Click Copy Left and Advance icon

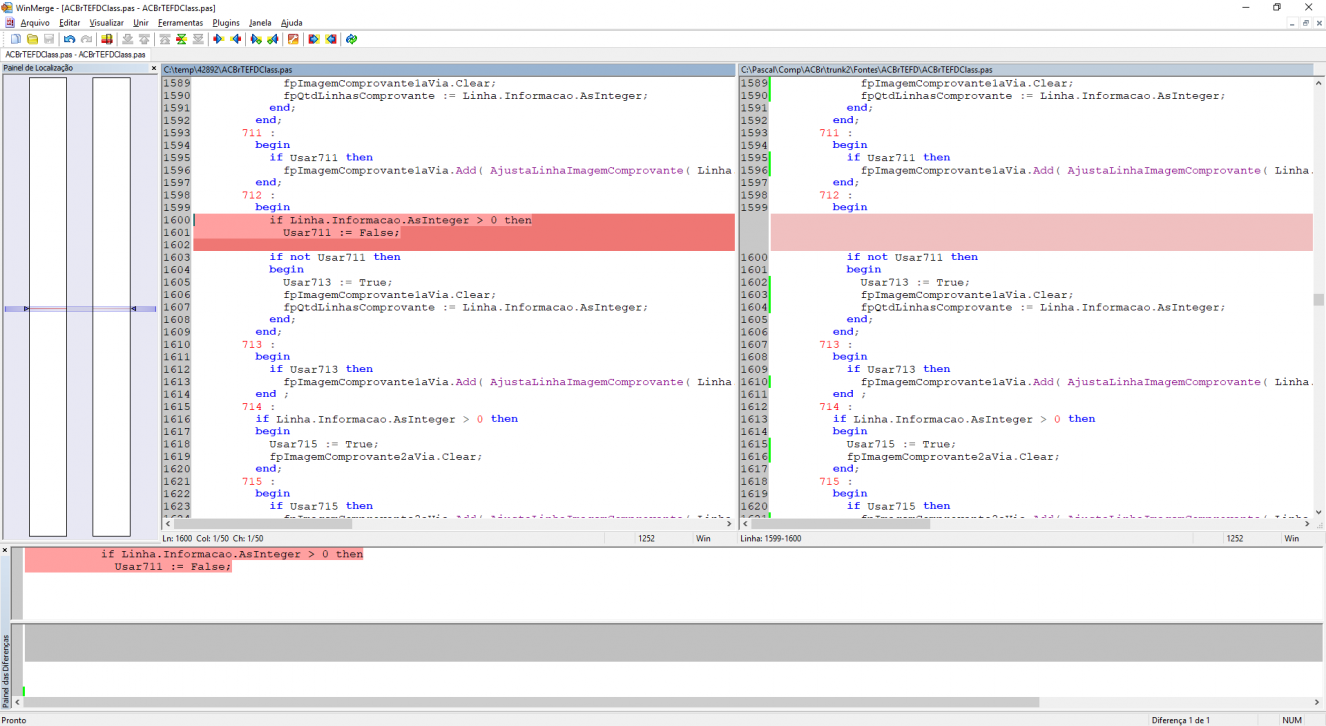(272, 39)
